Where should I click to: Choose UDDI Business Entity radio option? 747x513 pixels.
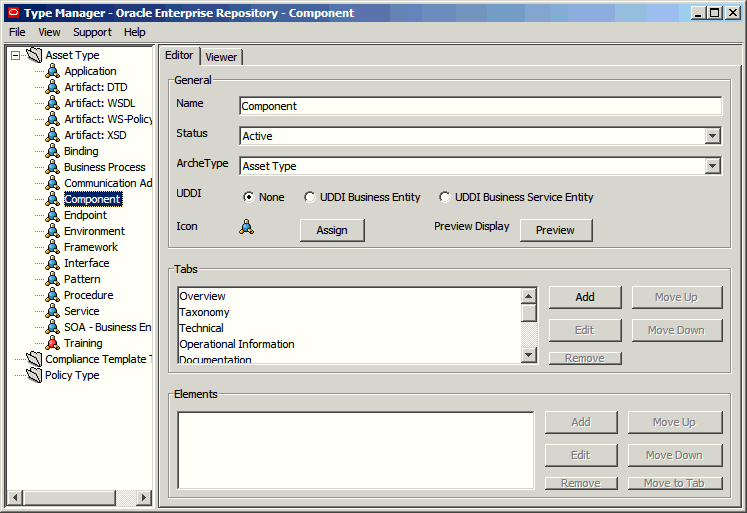(x=310, y=197)
